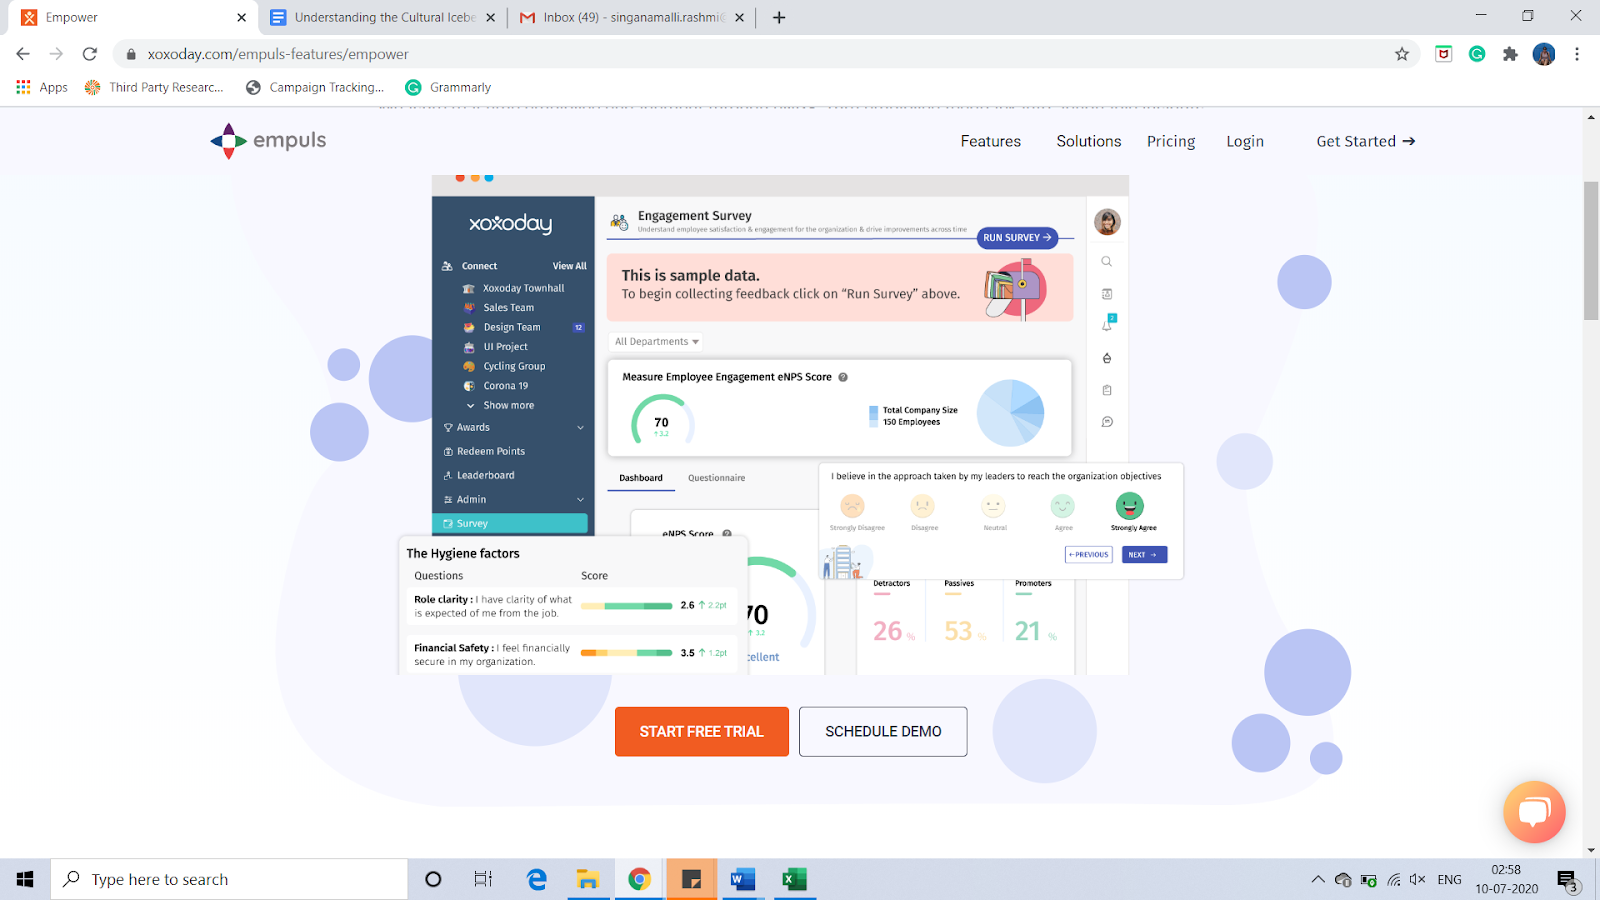Image resolution: width=1600 pixels, height=900 pixels.
Task: Open Cortana from the taskbar
Action: click(433, 879)
